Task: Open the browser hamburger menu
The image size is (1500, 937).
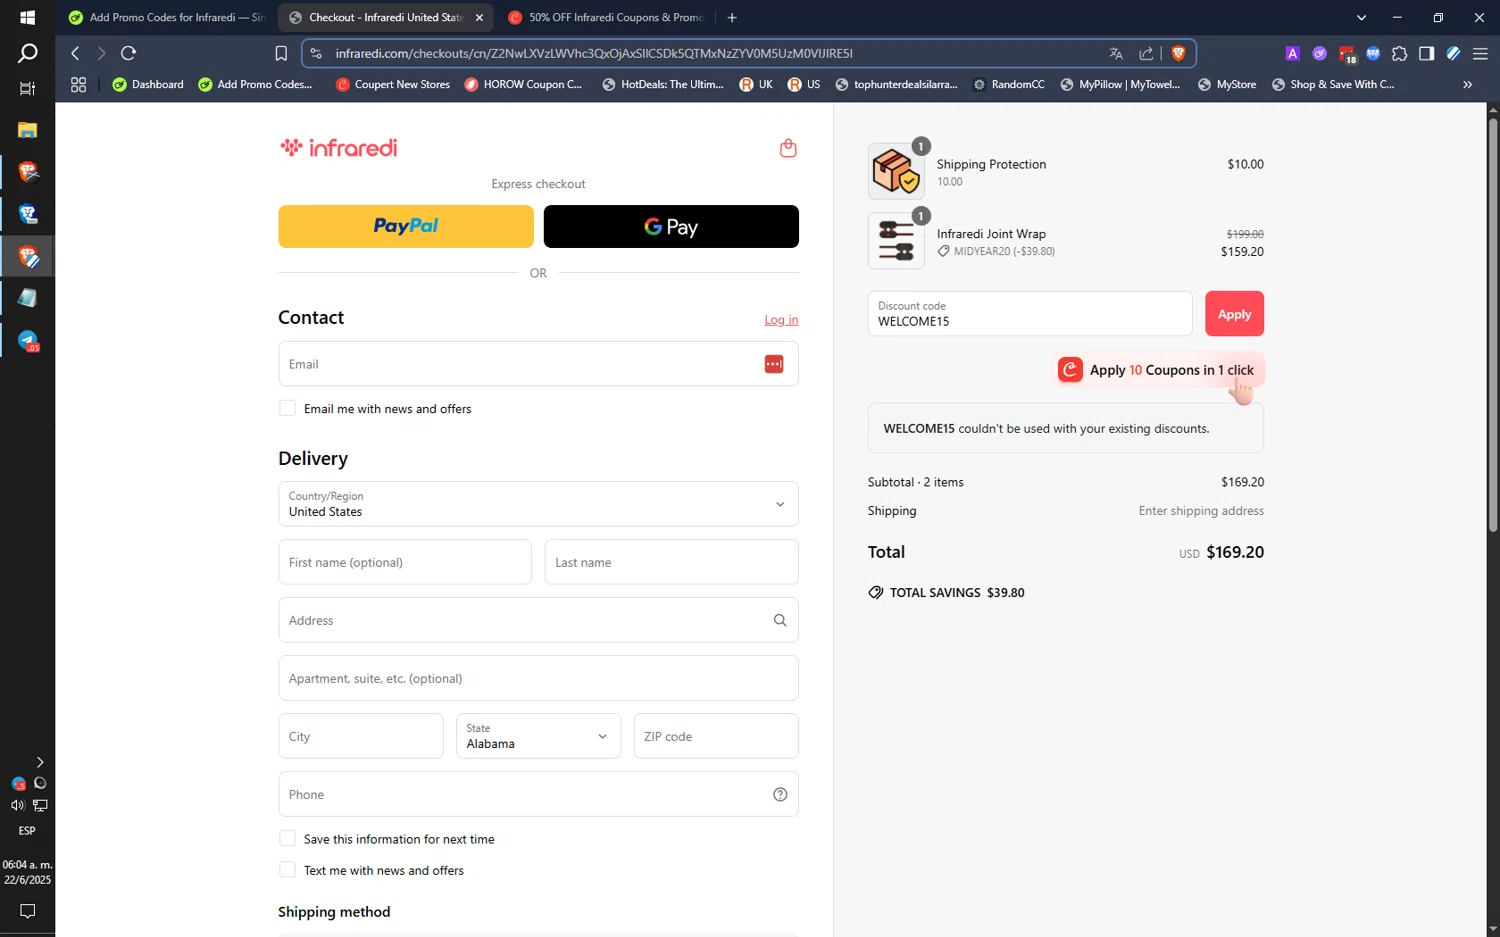Action: coord(1481,53)
